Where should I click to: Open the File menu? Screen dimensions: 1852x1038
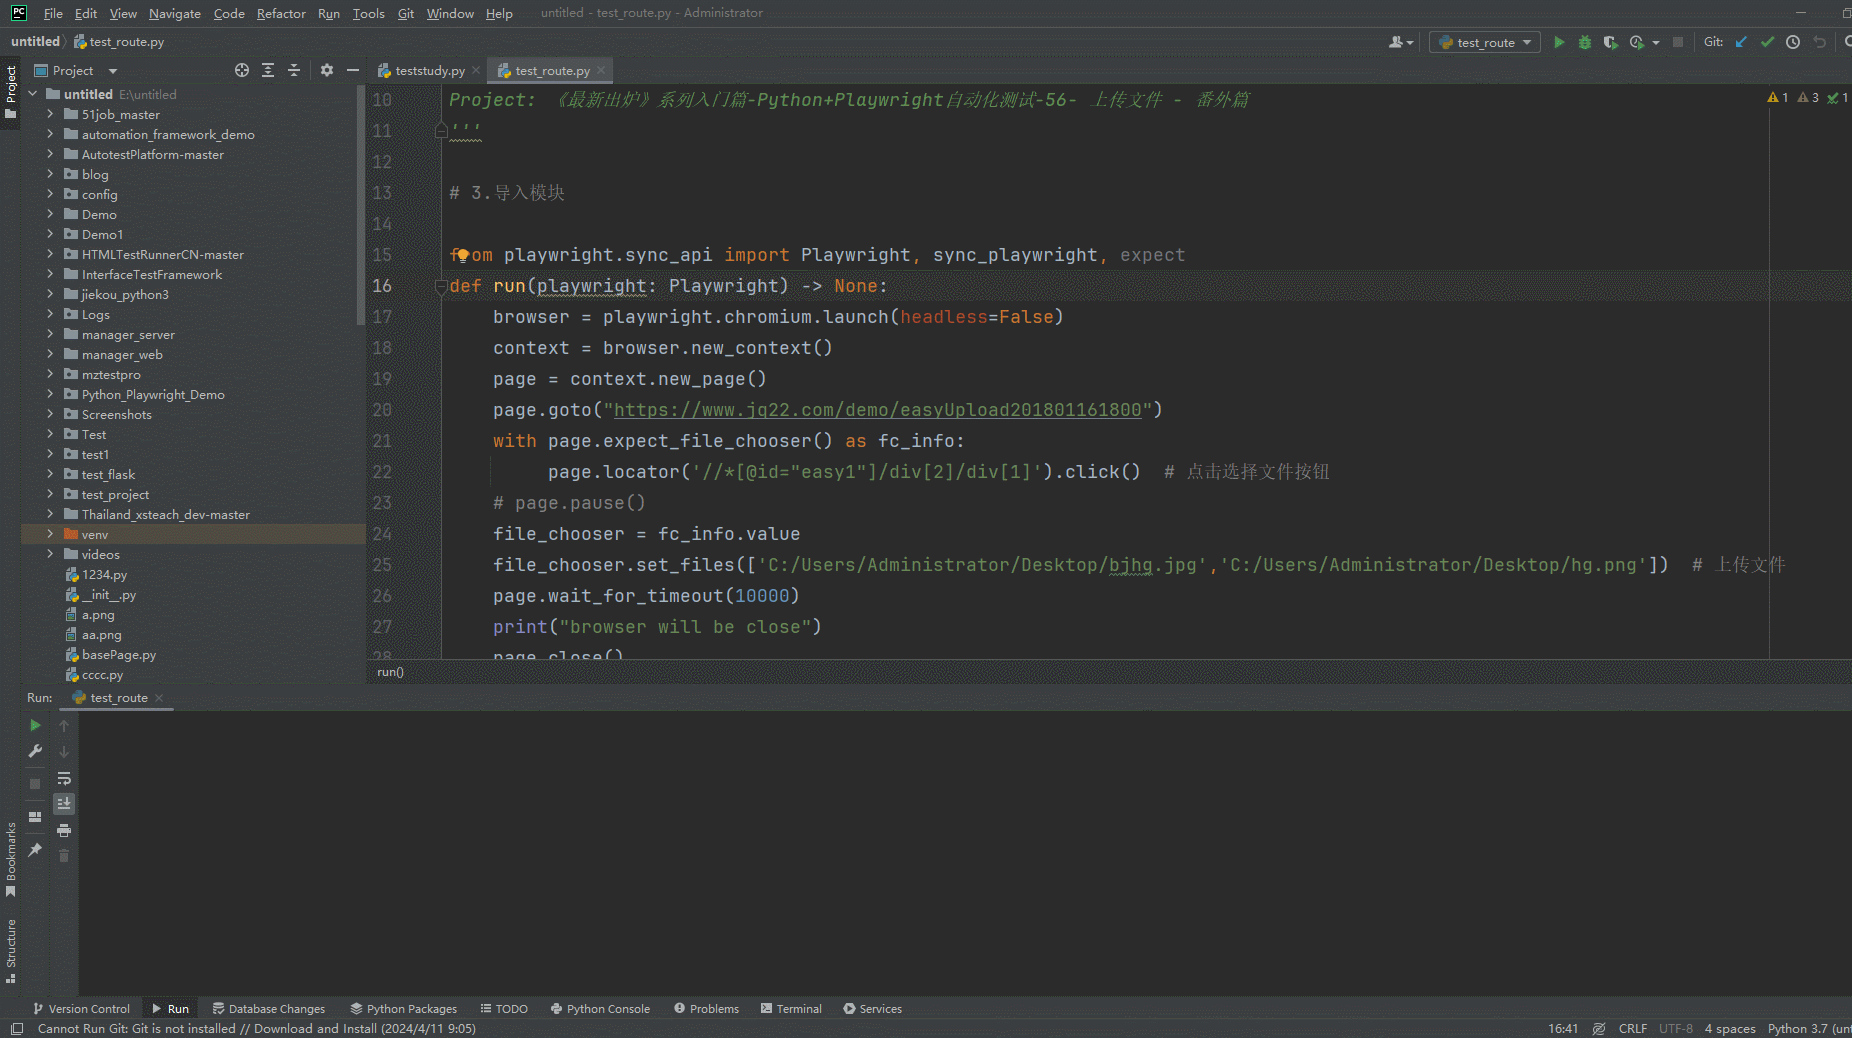pos(53,13)
